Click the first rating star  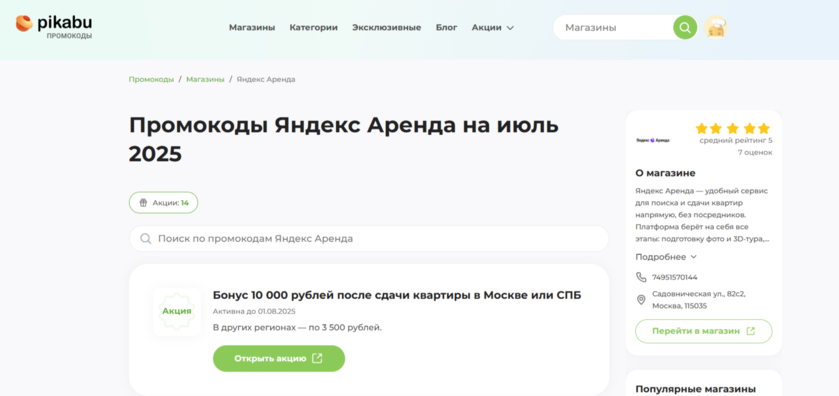(x=701, y=128)
